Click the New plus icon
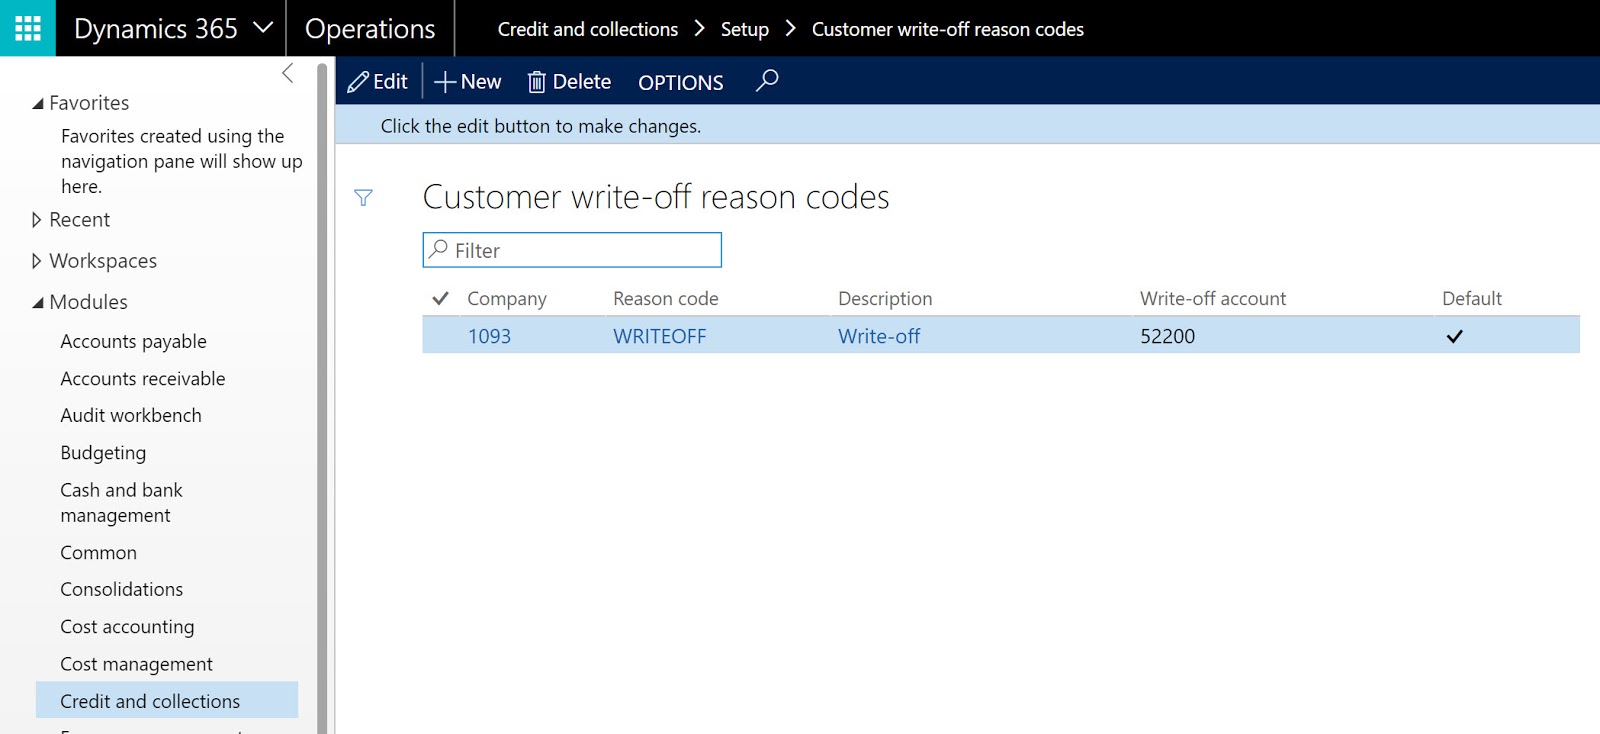 pos(445,82)
